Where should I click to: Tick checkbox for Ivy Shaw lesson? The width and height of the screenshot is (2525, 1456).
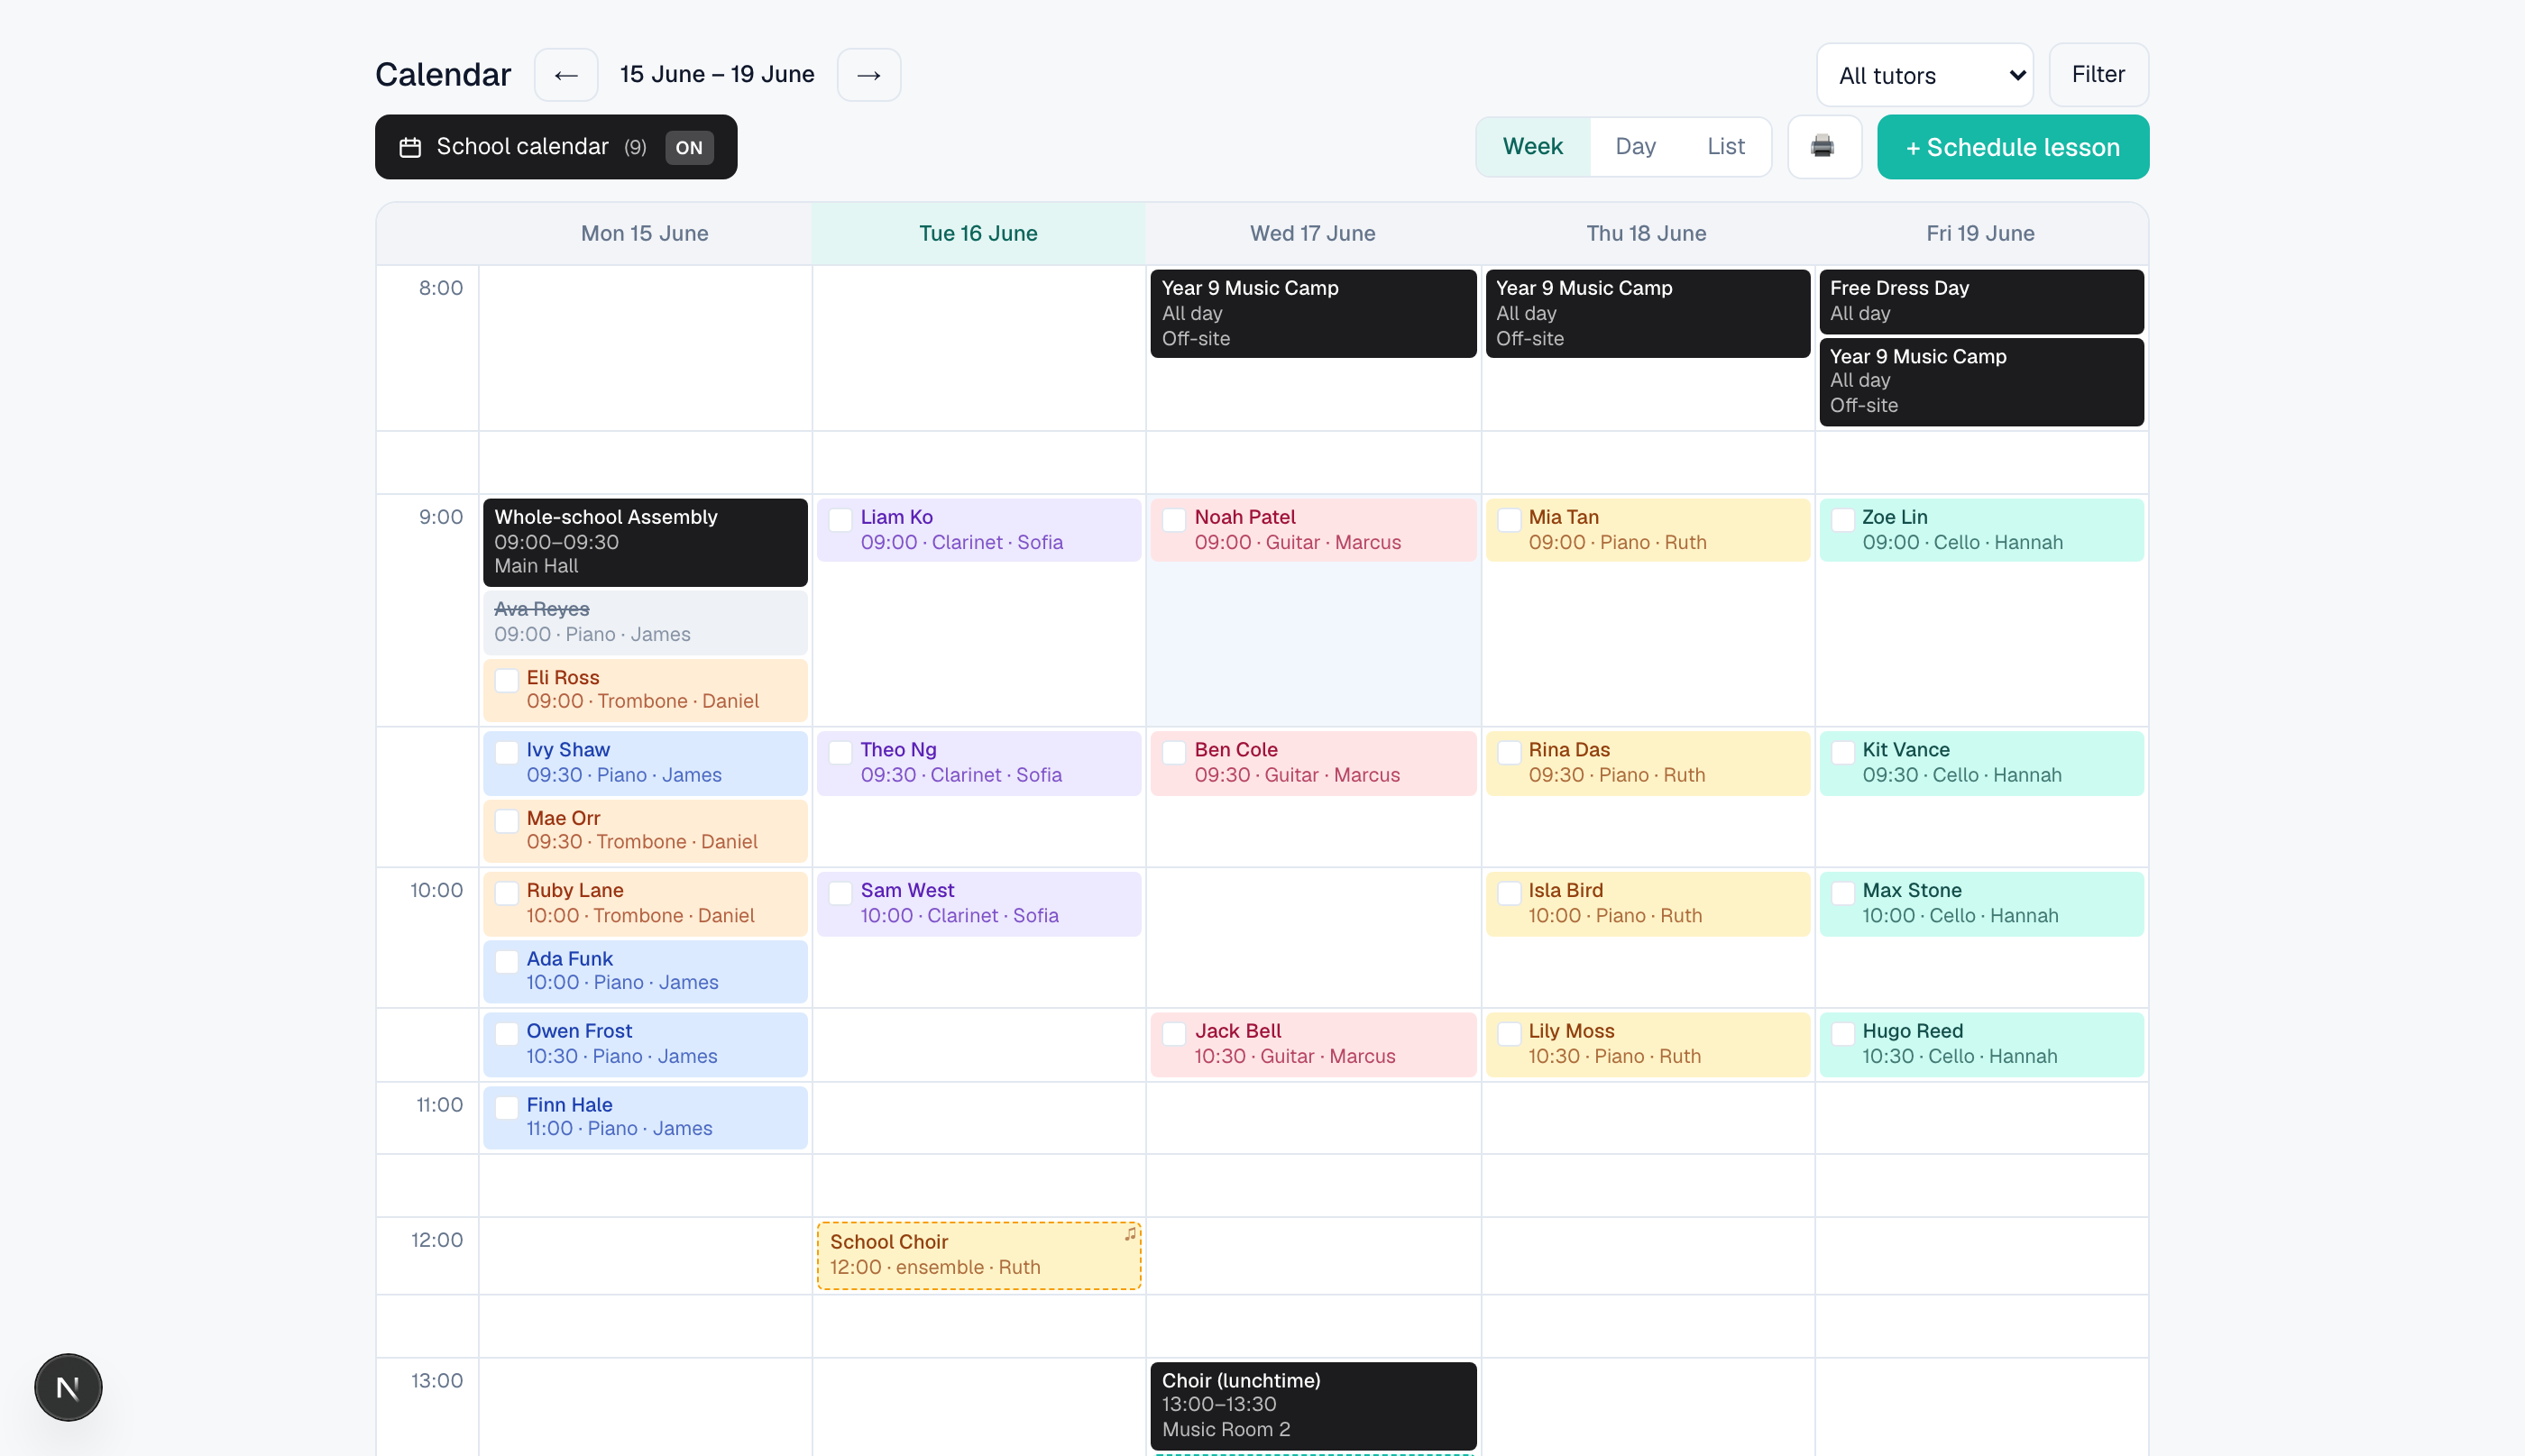[x=507, y=752]
